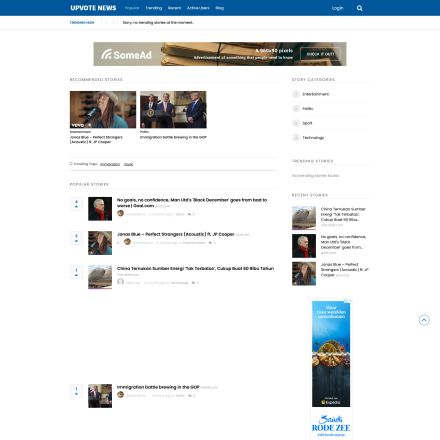Open the Recent menu item
This screenshot has width=440, height=440.
pyautogui.click(x=174, y=8)
